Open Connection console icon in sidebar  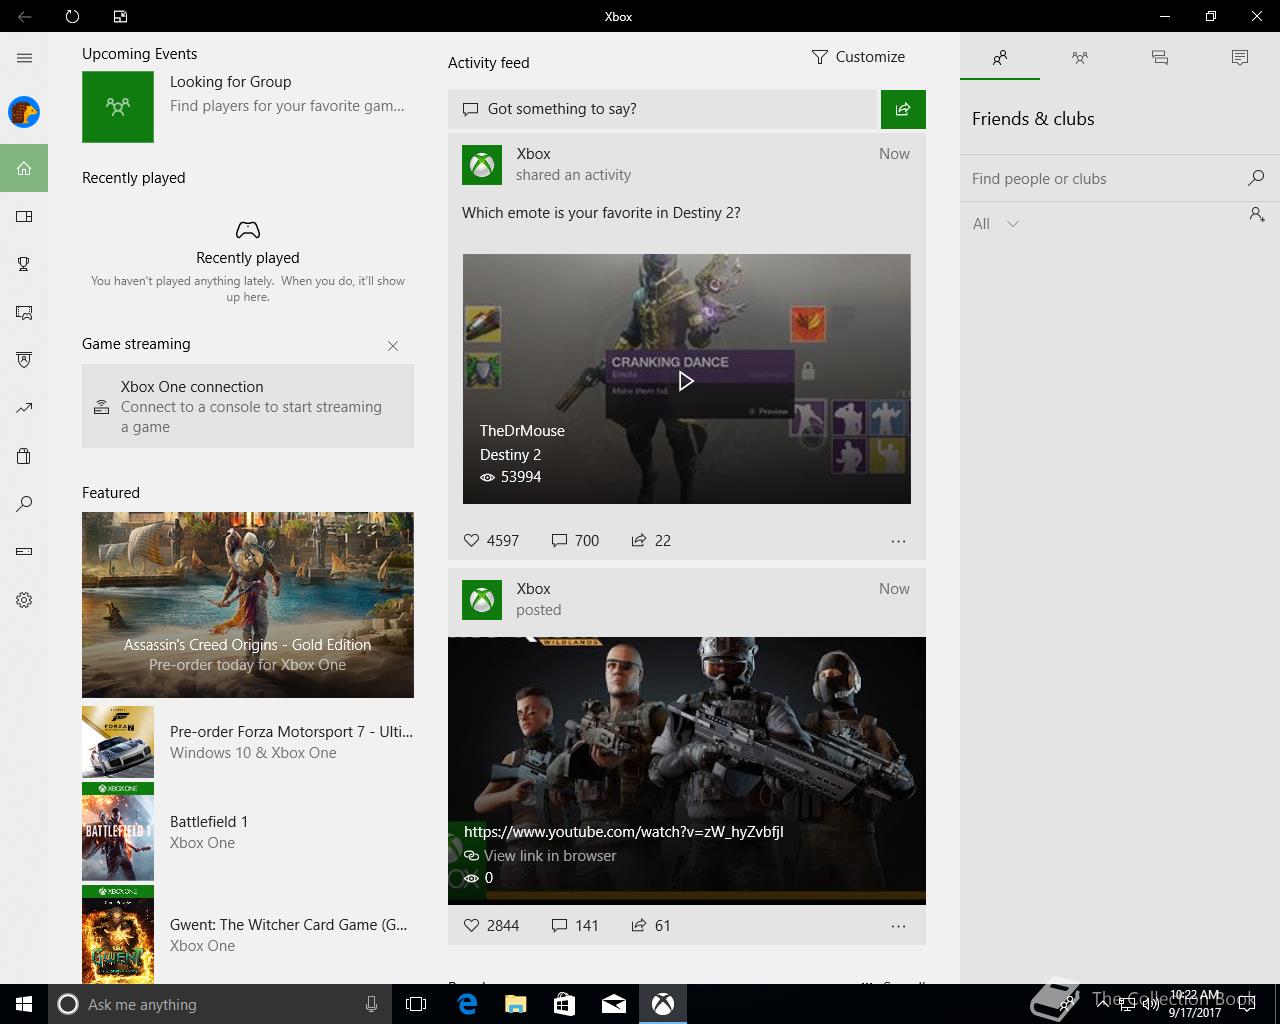24,552
